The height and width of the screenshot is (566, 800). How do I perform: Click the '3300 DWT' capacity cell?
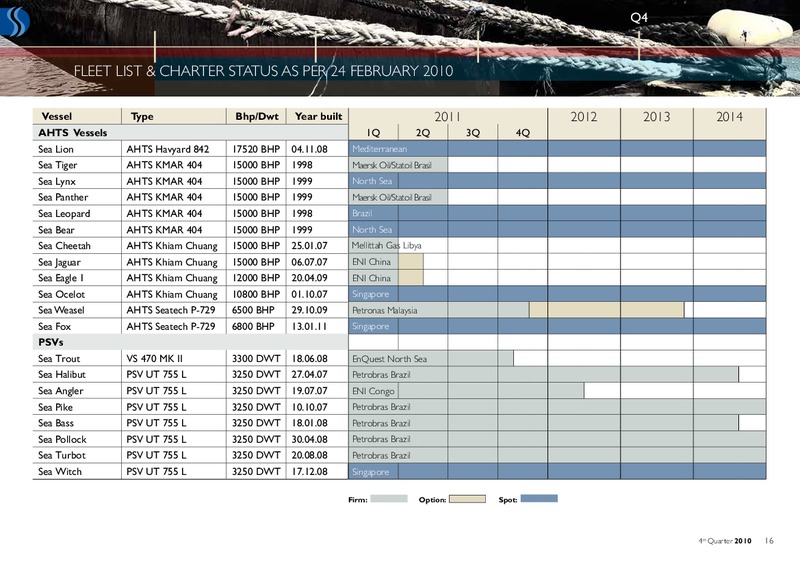coord(256,358)
